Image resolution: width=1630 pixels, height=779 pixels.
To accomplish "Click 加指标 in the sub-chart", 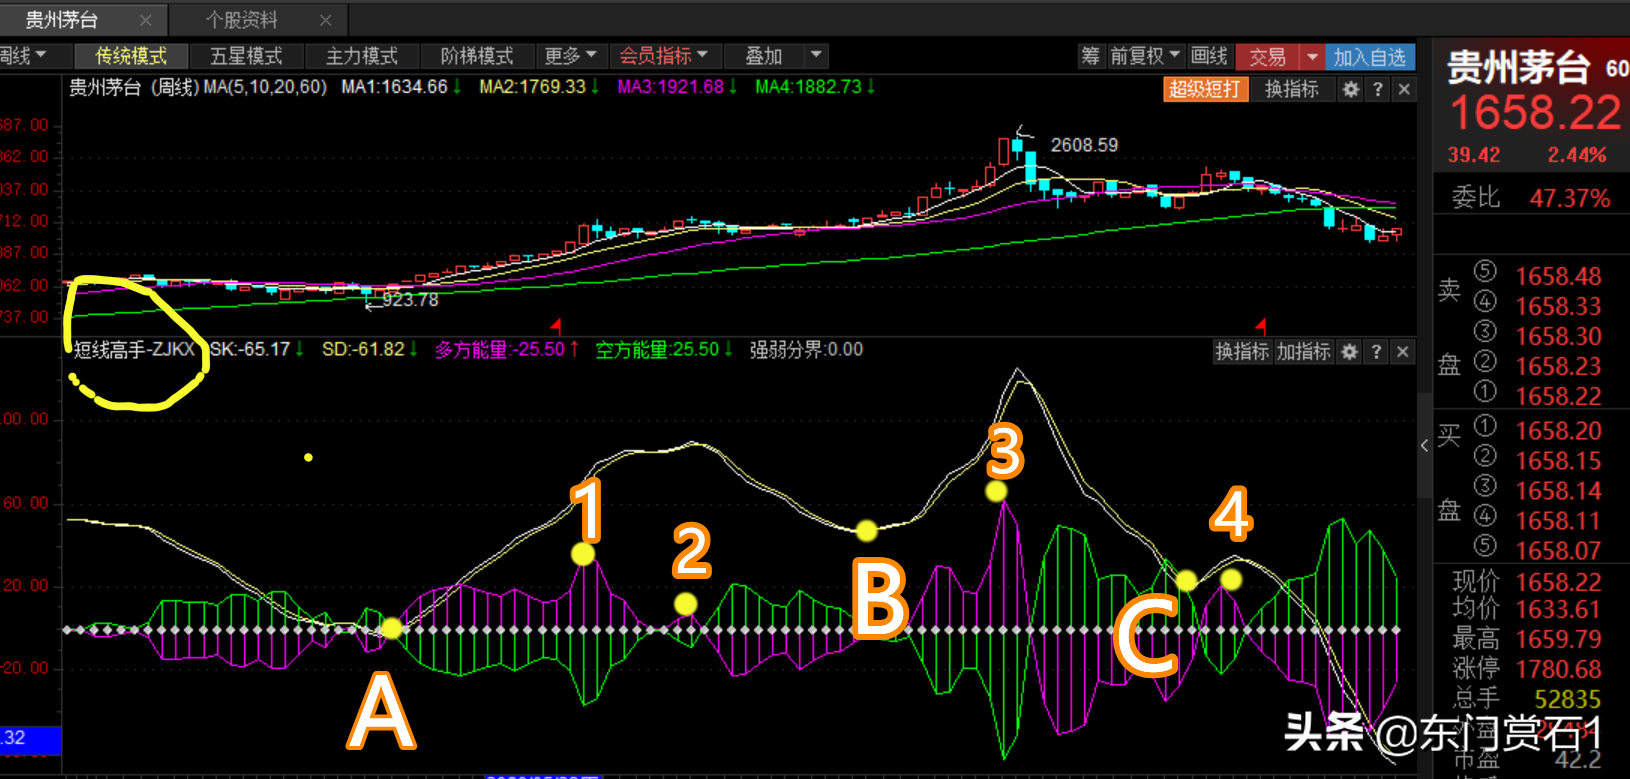I will pyautogui.click(x=1303, y=352).
